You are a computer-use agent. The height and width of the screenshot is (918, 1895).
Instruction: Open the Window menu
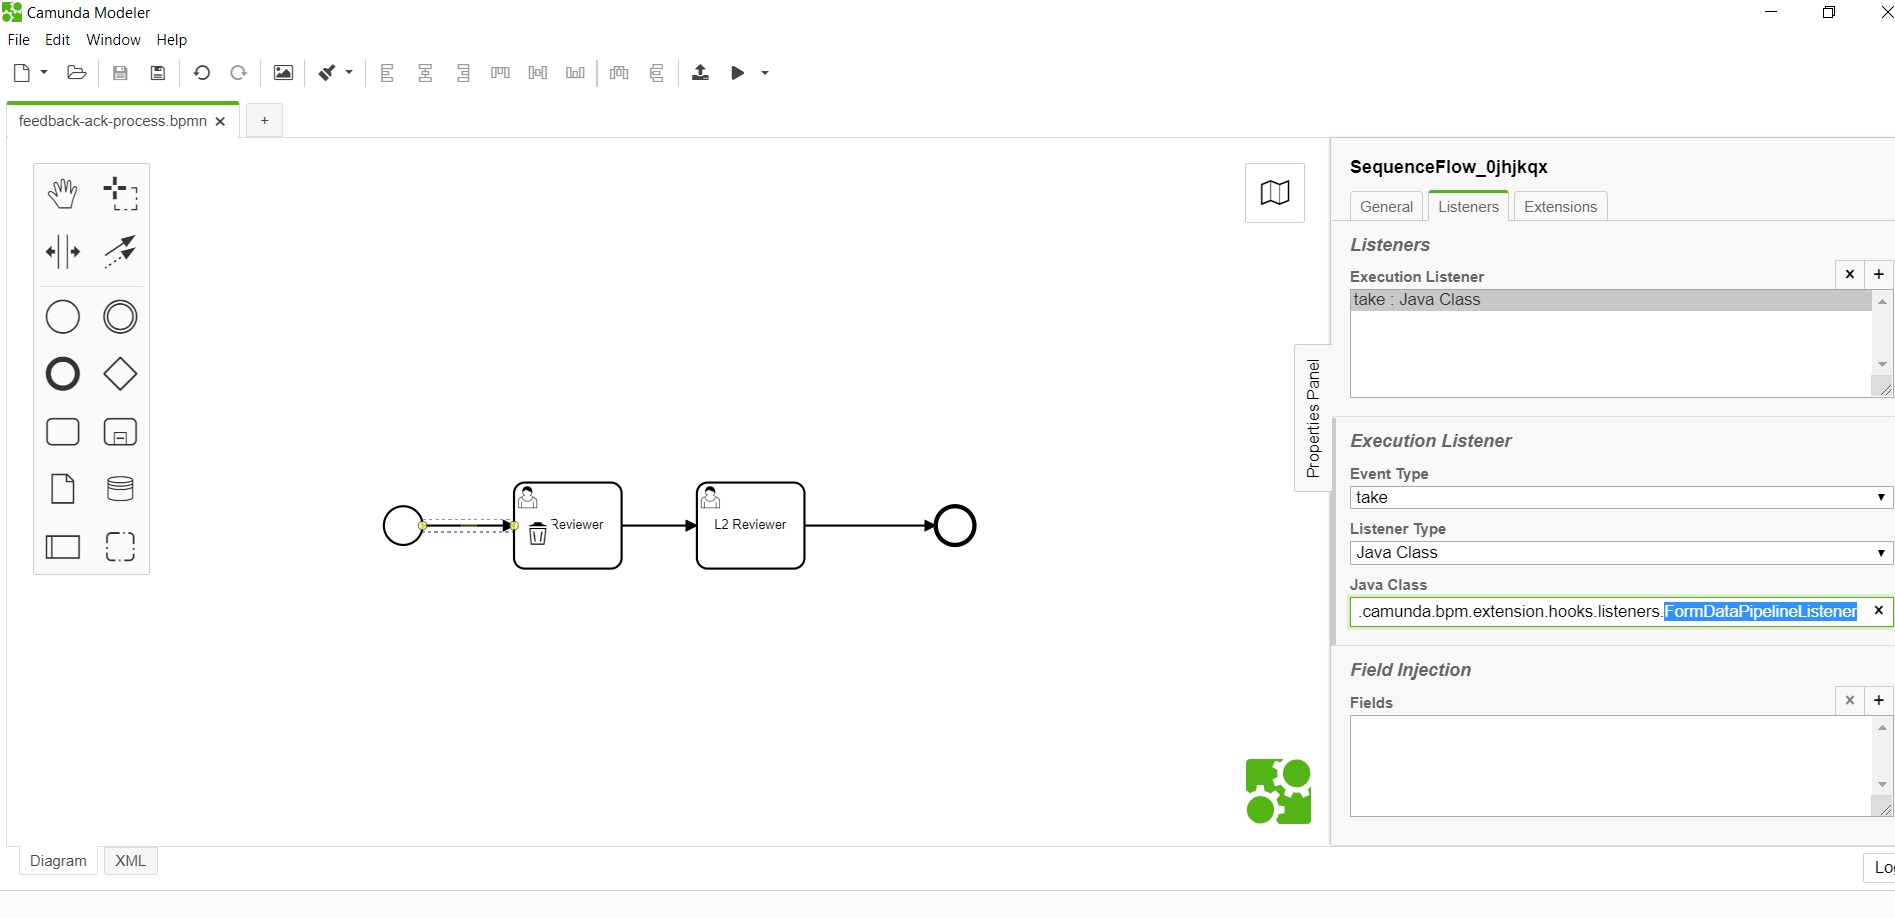(113, 40)
